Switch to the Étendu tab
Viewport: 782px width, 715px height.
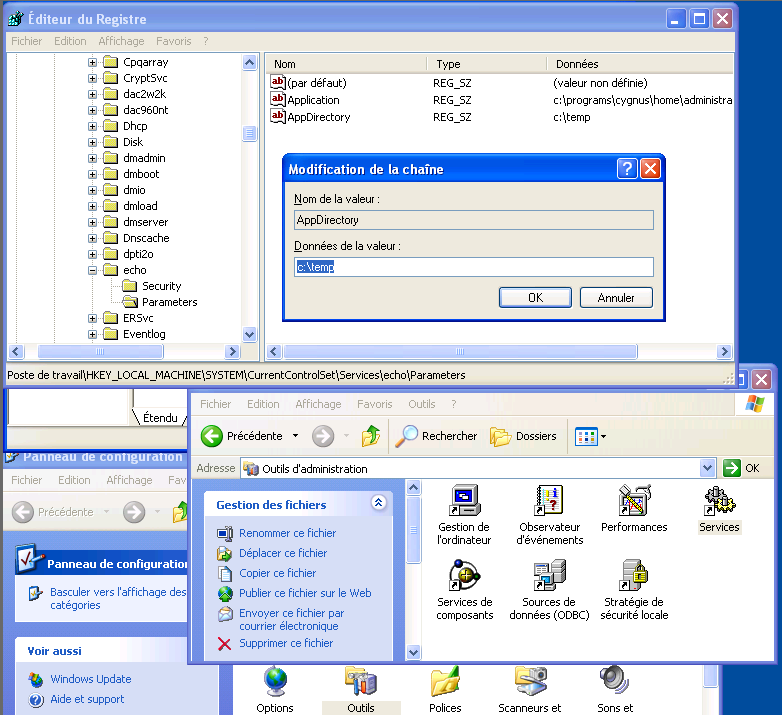[x=160, y=417]
